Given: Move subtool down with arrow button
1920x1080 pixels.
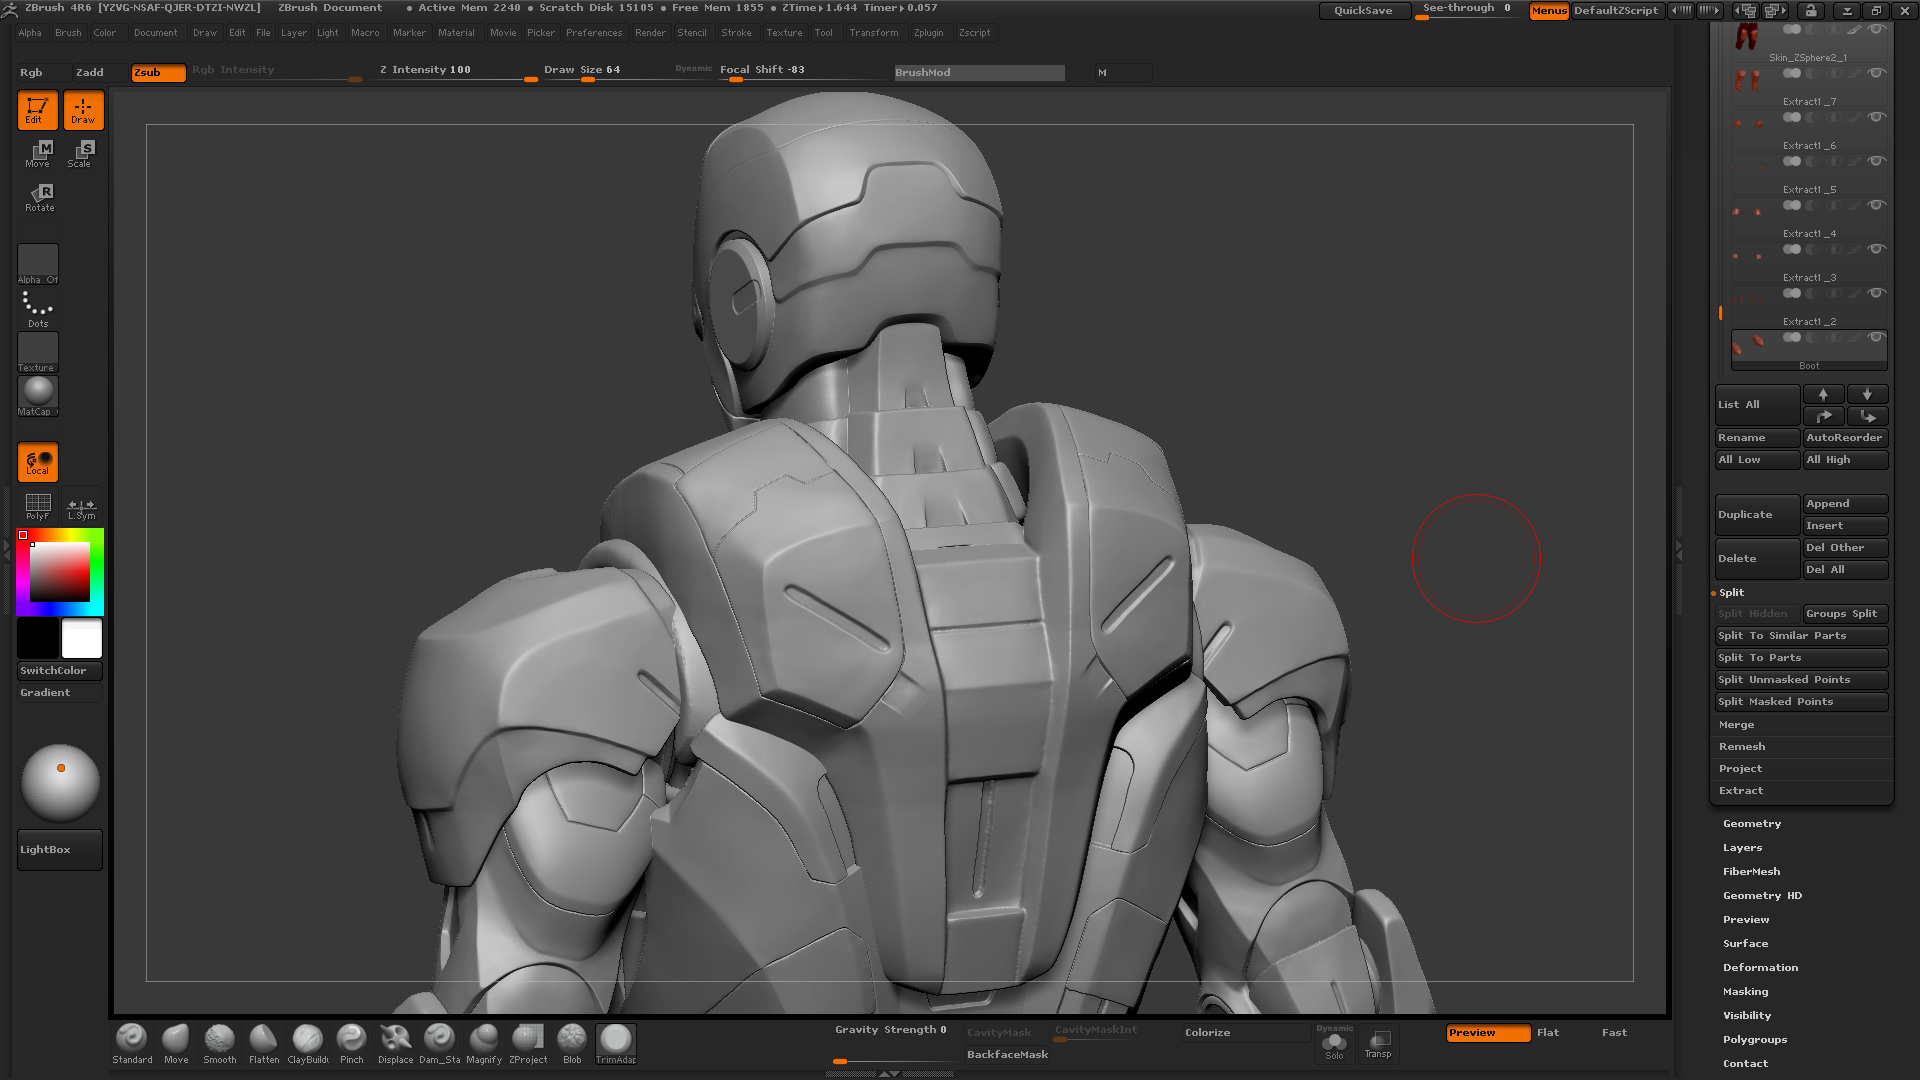Looking at the screenshot, I should point(1867,394).
